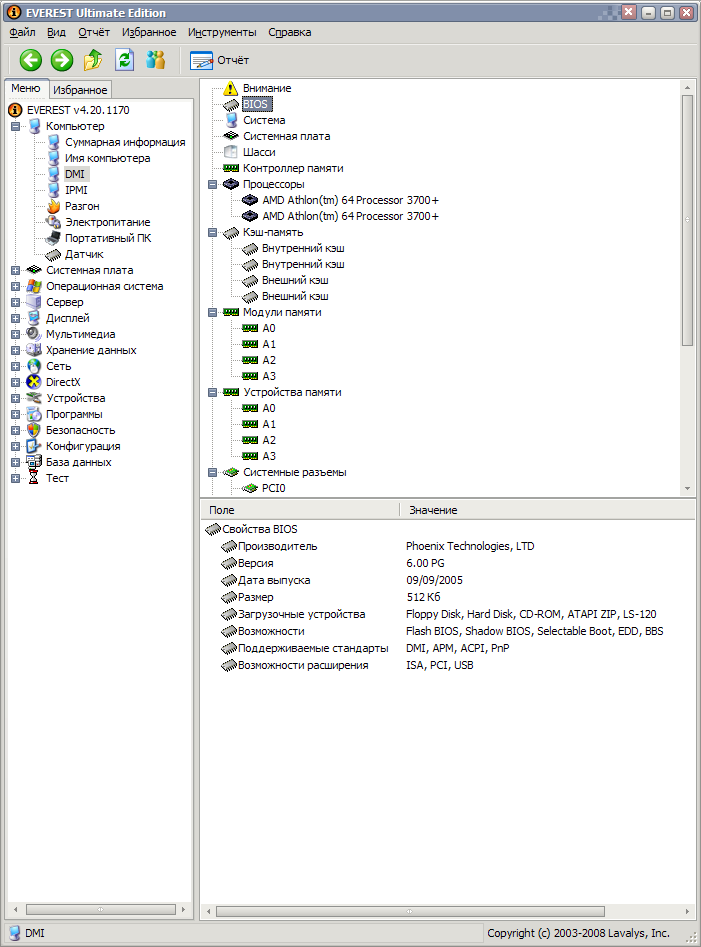This screenshot has height=947, width=701.
Task: Expand the Хранение данных node
Action: [x=15, y=350]
